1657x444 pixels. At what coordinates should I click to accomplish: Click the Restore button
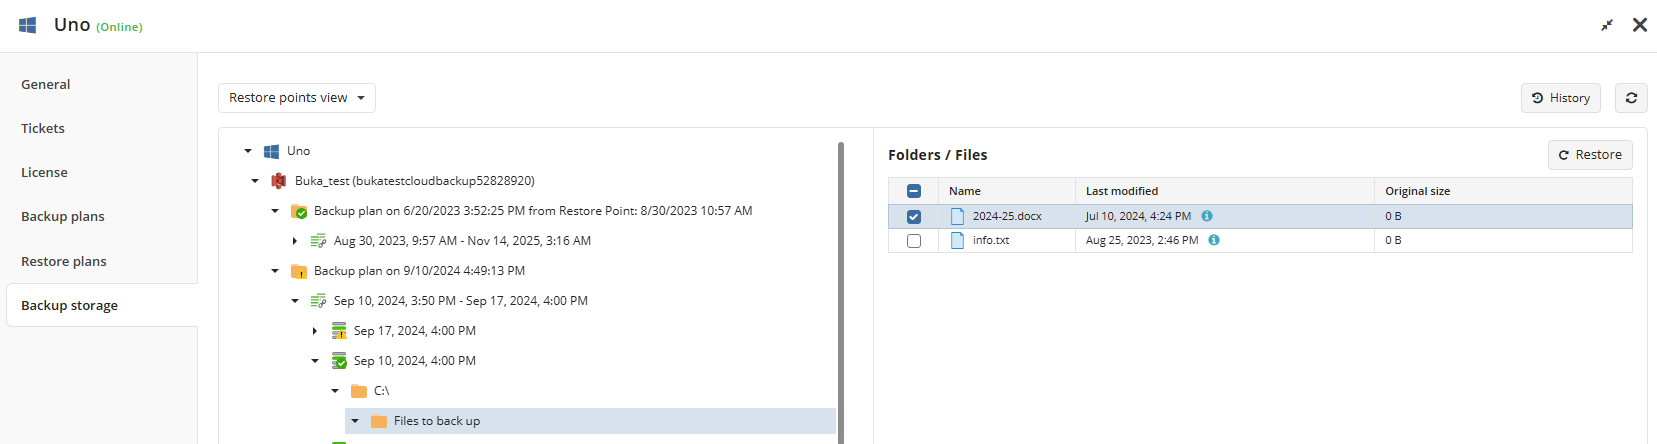(x=1590, y=155)
